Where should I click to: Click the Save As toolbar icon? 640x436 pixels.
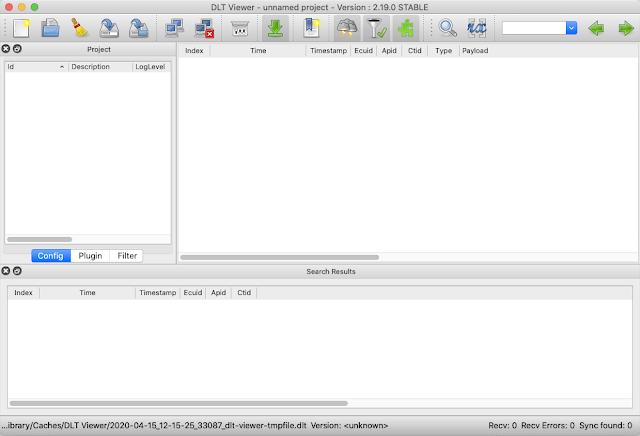(x=109, y=28)
